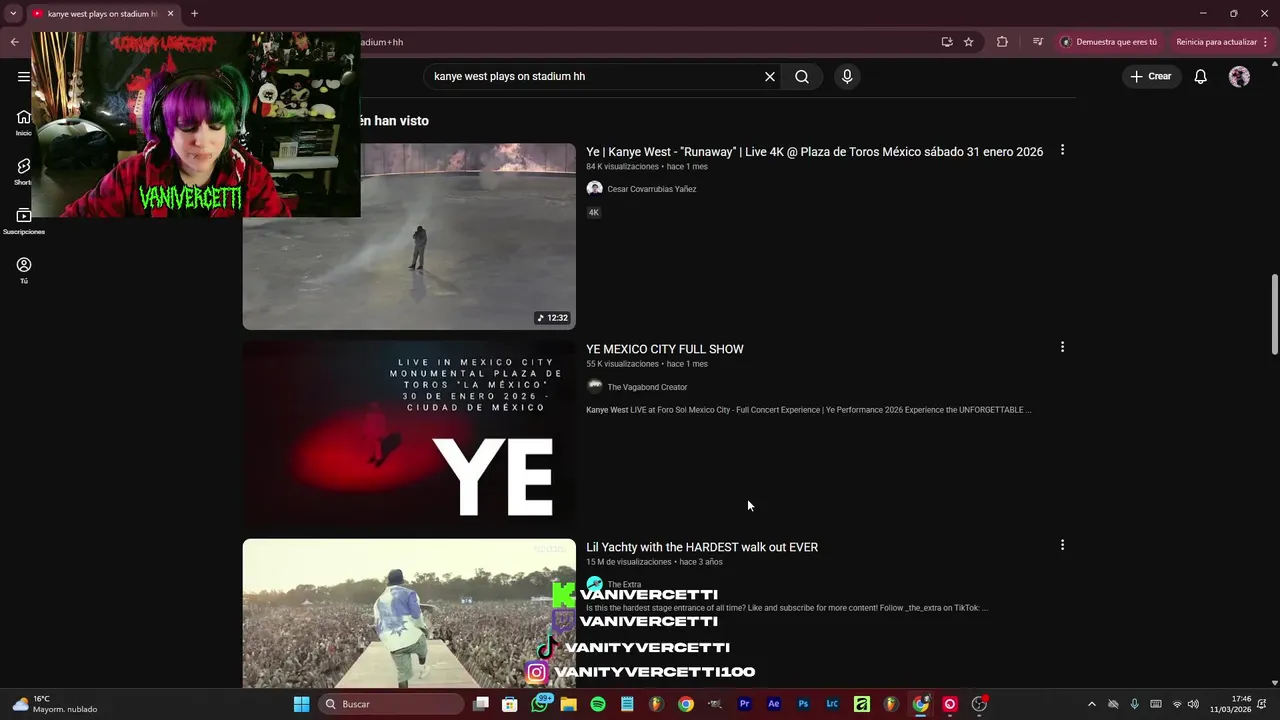Open Suscripciones in the left sidebar
Image resolution: width=1280 pixels, height=720 pixels.
tap(23, 221)
